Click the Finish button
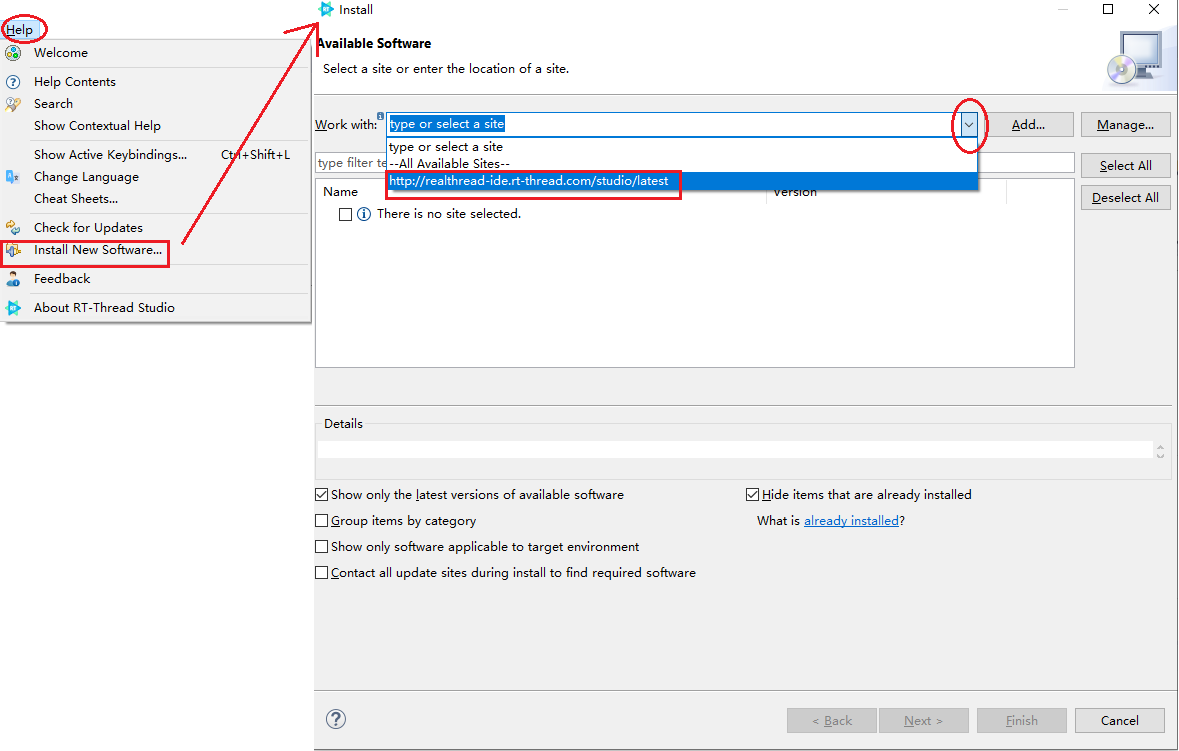Image resolution: width=1179 pixels, height=751 pixels. pyautogui.click(x=1022, y=720)
